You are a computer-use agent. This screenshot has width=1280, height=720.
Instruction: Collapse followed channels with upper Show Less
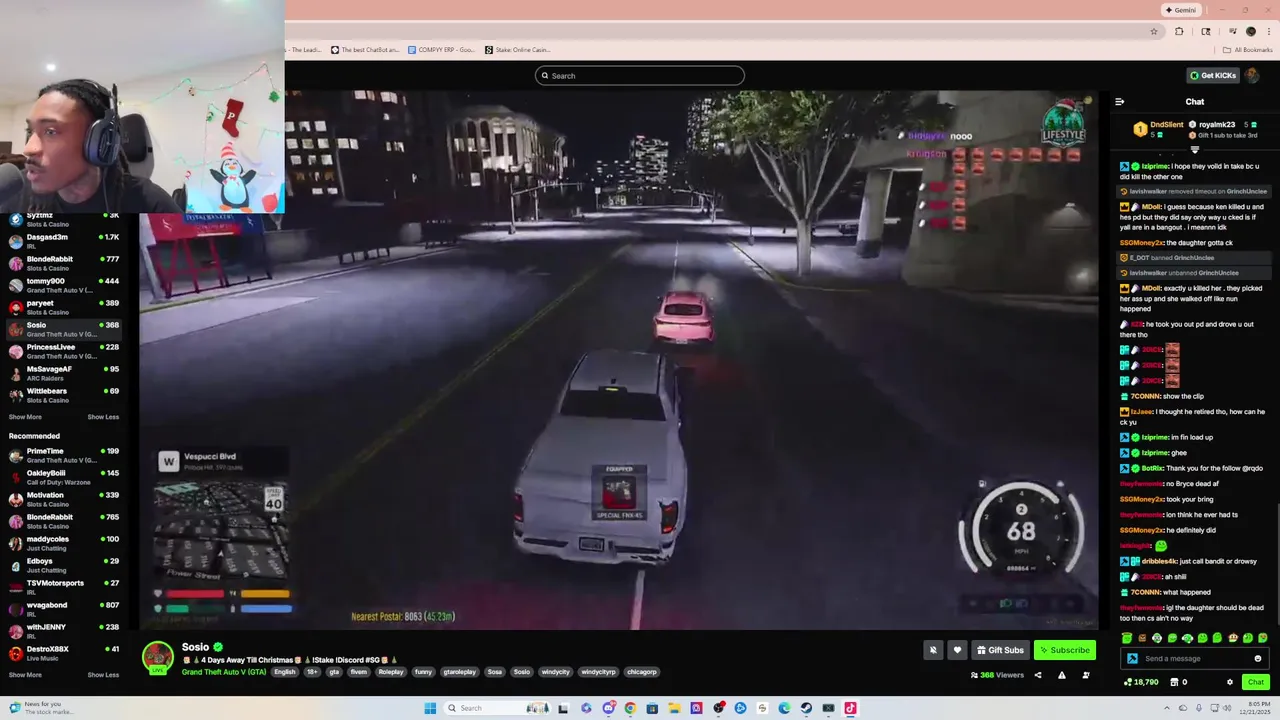pos(103,417)
